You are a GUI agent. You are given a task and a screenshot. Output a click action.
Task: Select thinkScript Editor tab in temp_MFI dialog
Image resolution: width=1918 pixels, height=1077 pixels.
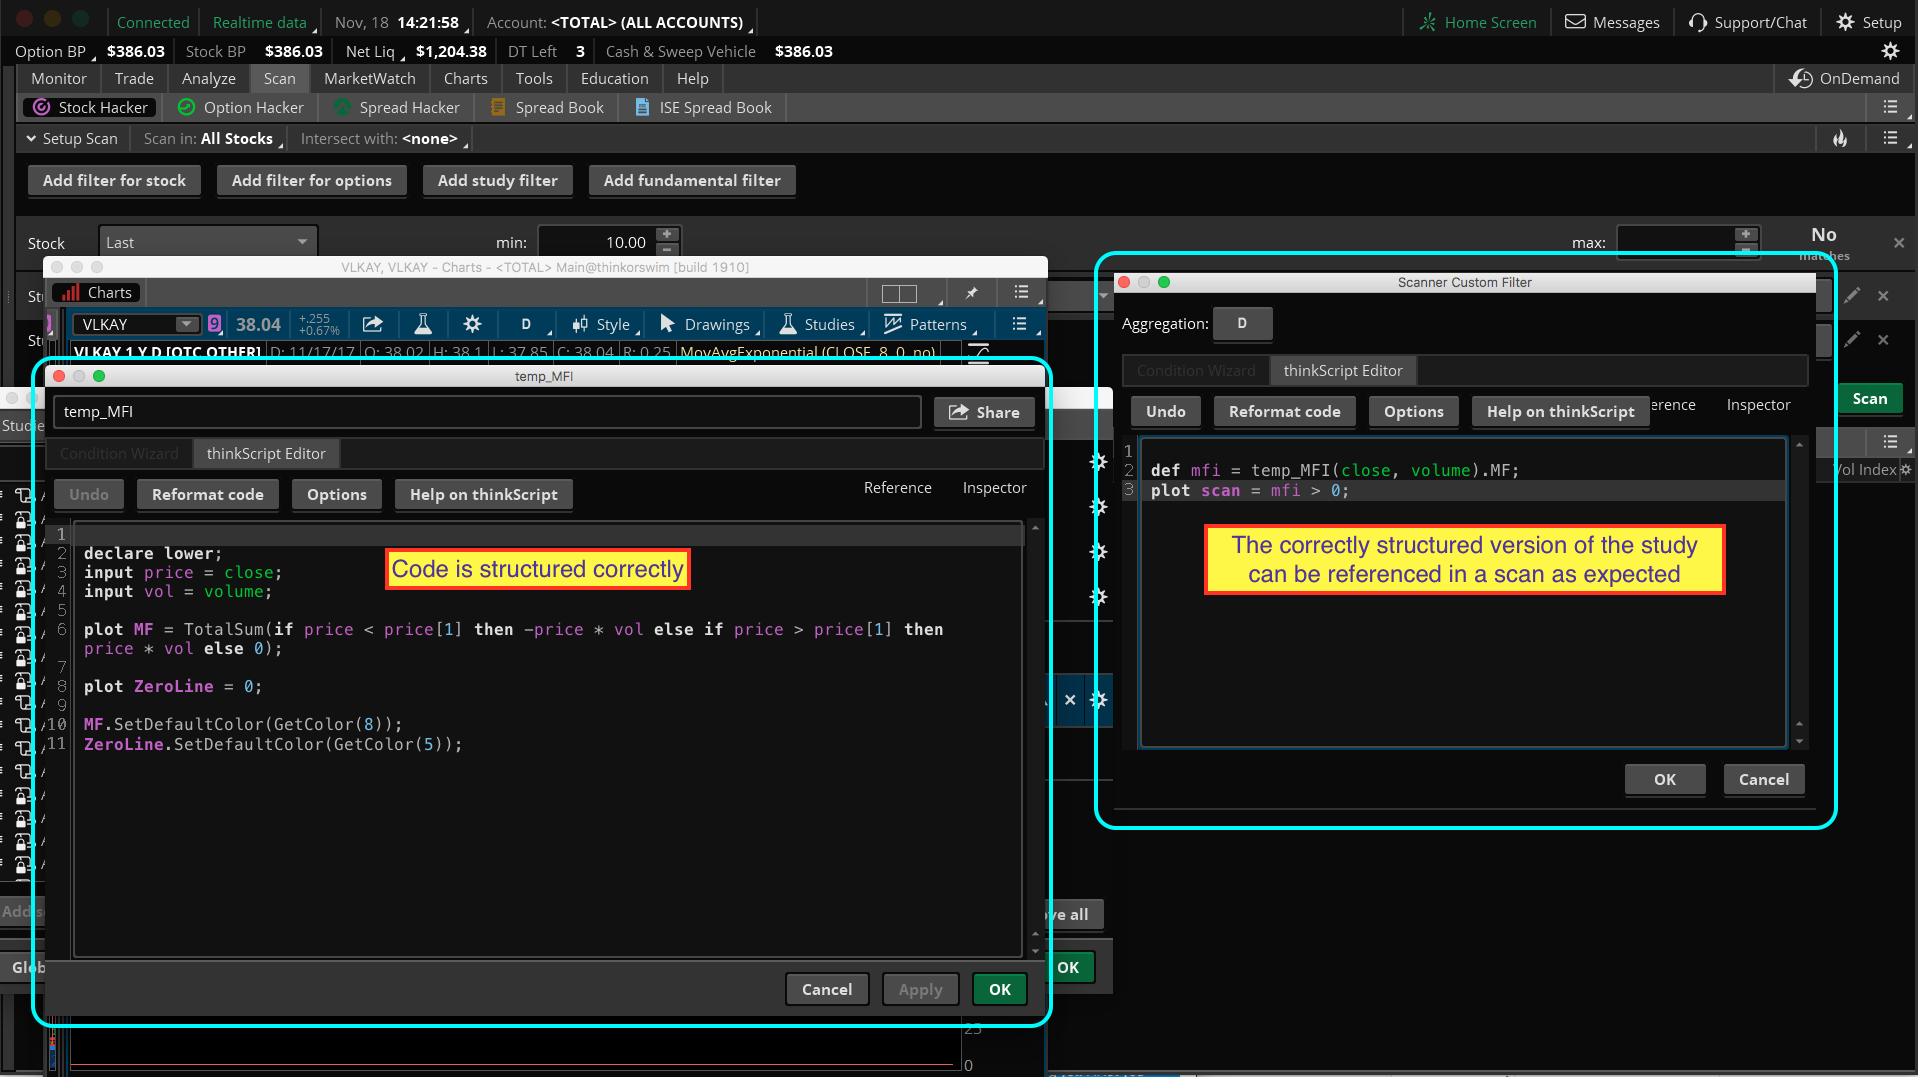coord(266,453)
